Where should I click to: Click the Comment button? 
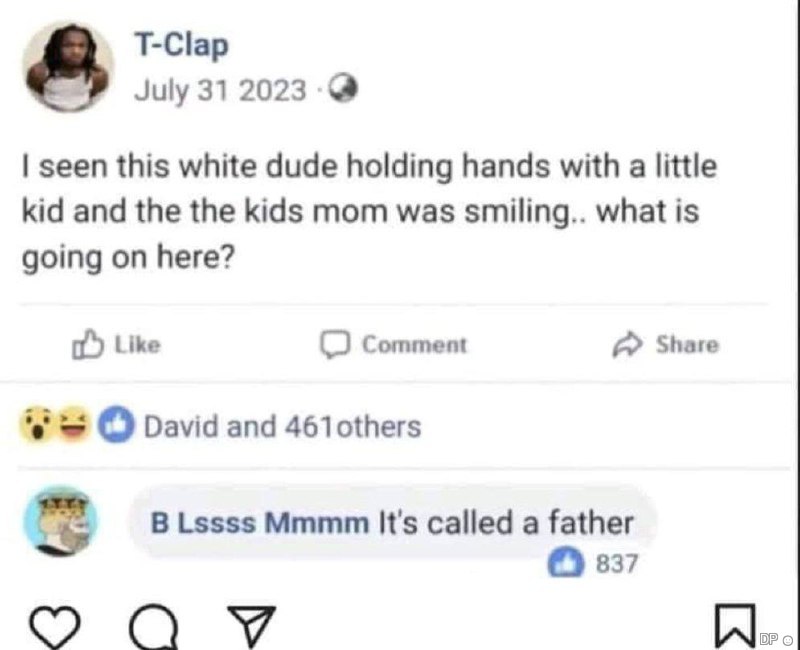coord(393,345)
